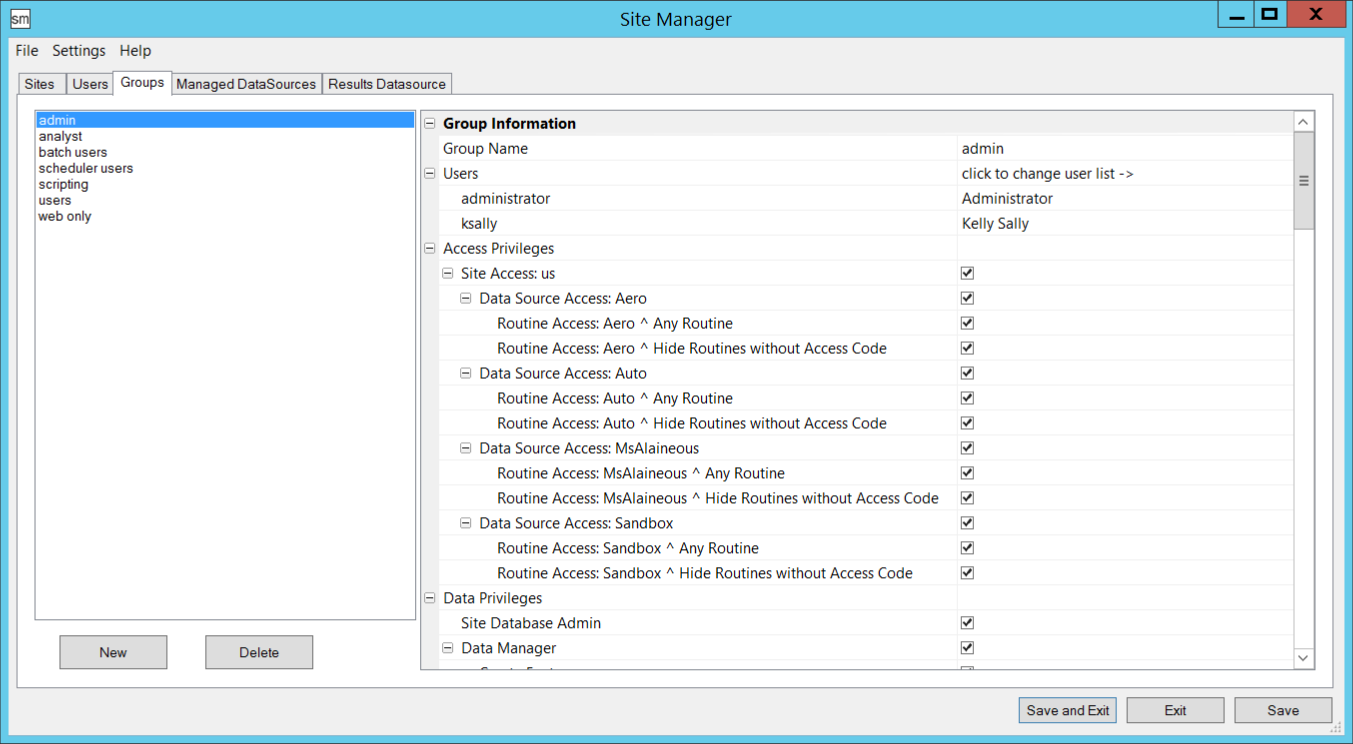Click the New group button

(113, 653)
